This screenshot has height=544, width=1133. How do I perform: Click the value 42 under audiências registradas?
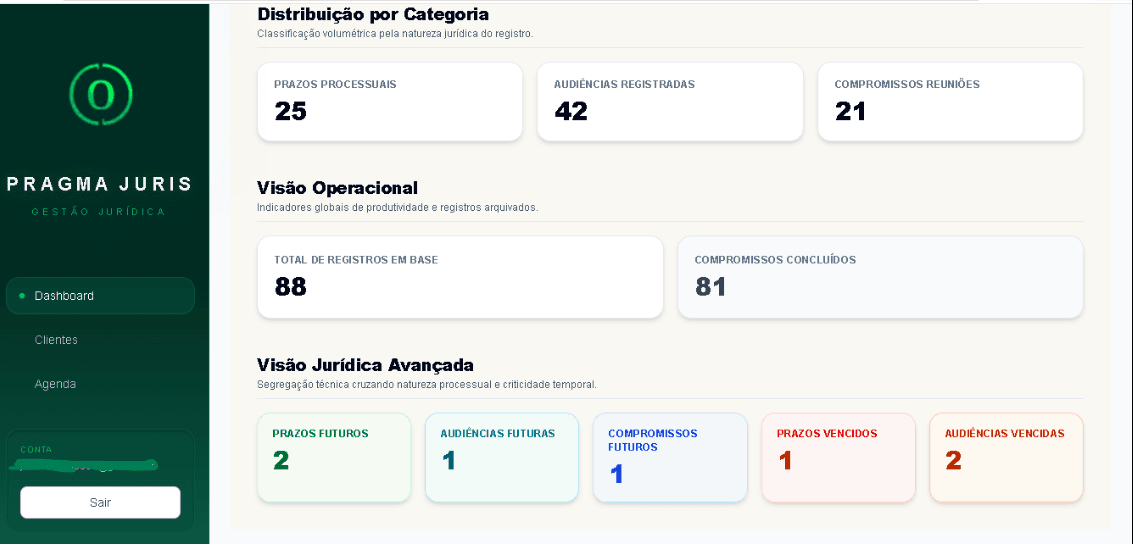tap(571, 111)
